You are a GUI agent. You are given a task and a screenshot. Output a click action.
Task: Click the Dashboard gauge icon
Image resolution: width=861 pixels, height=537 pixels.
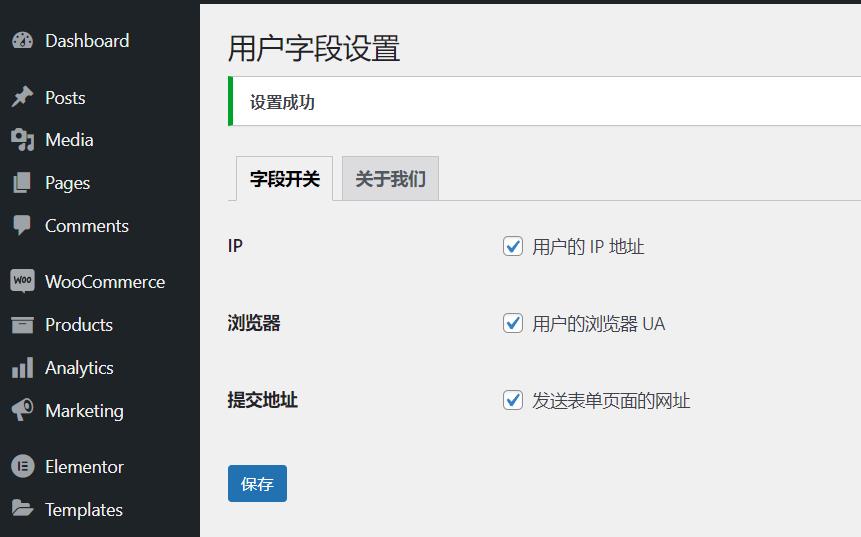click(x=22, y=41)
